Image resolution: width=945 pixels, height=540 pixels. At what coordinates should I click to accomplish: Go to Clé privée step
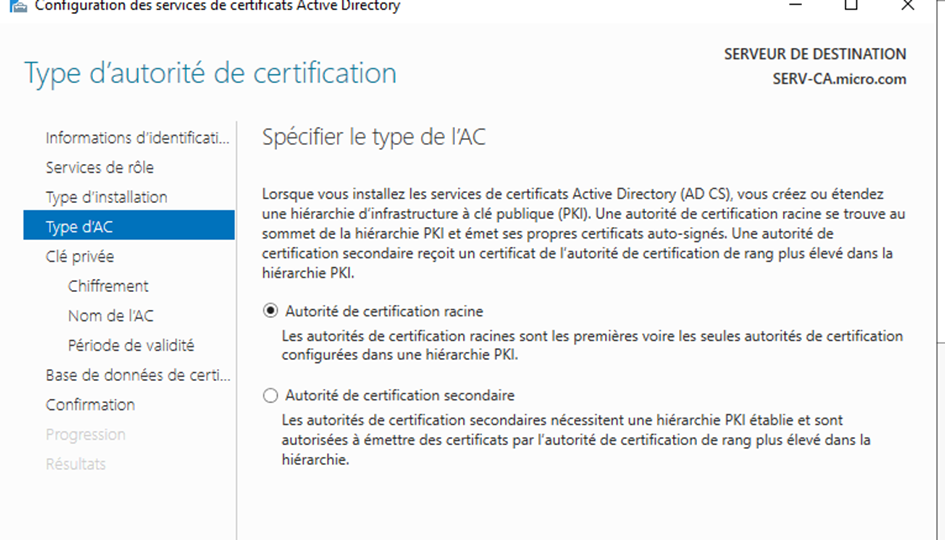click(80, 257)
